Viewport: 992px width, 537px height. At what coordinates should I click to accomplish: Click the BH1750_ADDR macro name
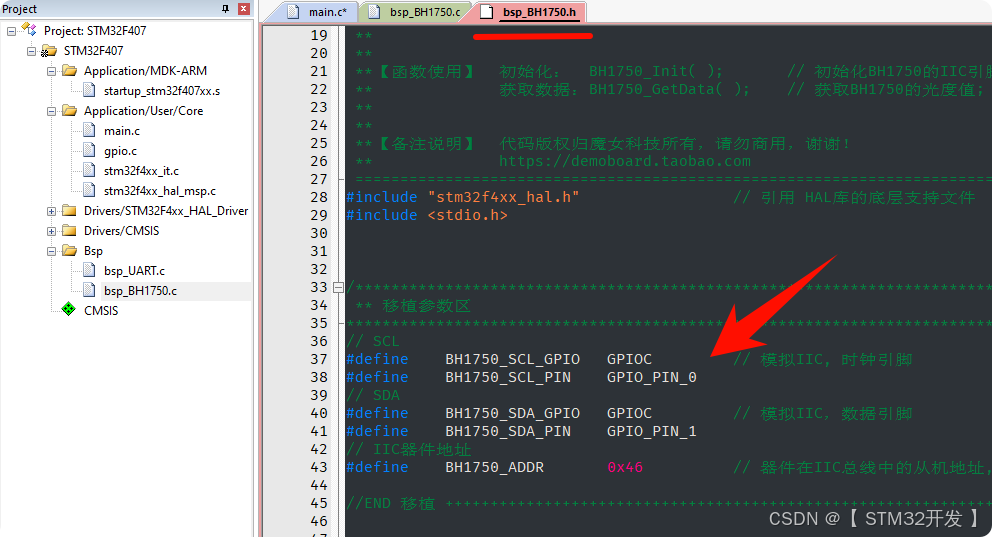click(494, 467)
